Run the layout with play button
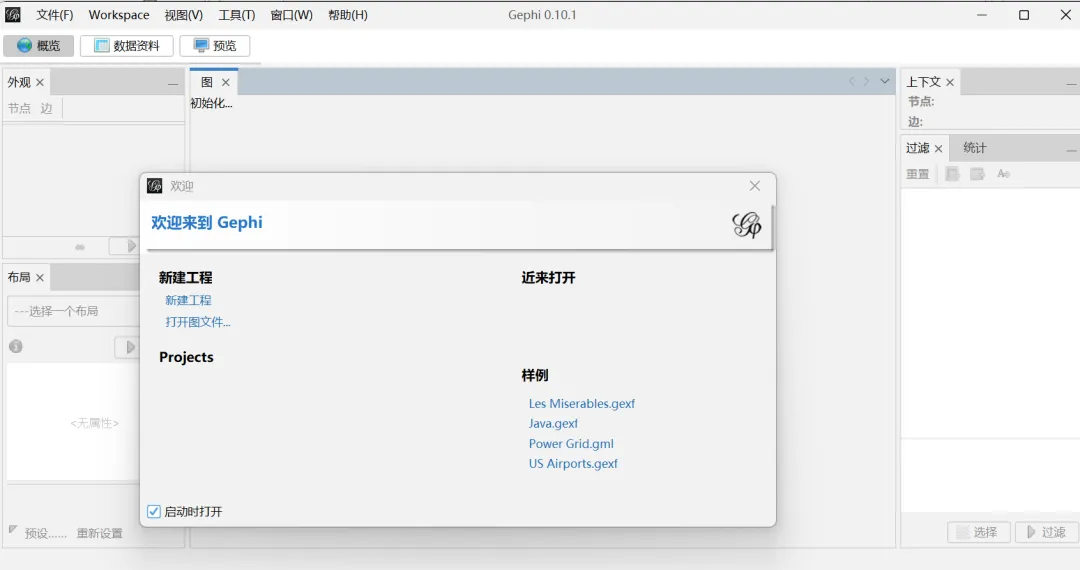The width and height of the screenshot is (1080, 570). point(127,347)
